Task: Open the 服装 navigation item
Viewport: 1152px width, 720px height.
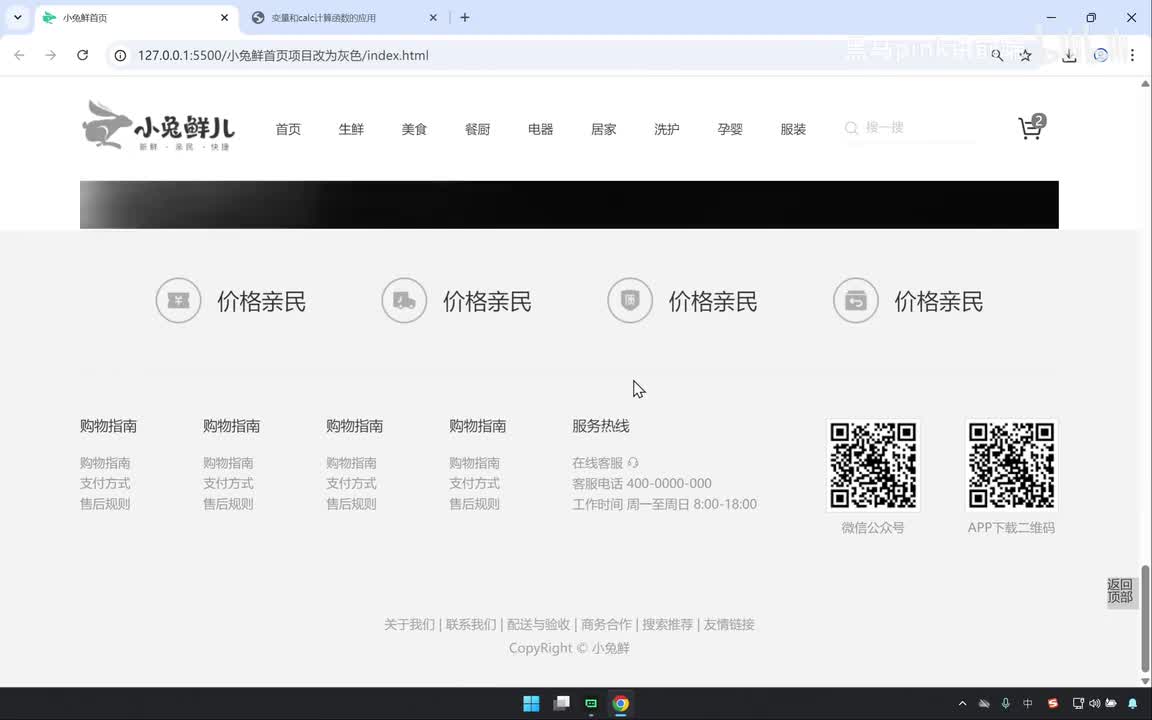Action: coord(793,129)
